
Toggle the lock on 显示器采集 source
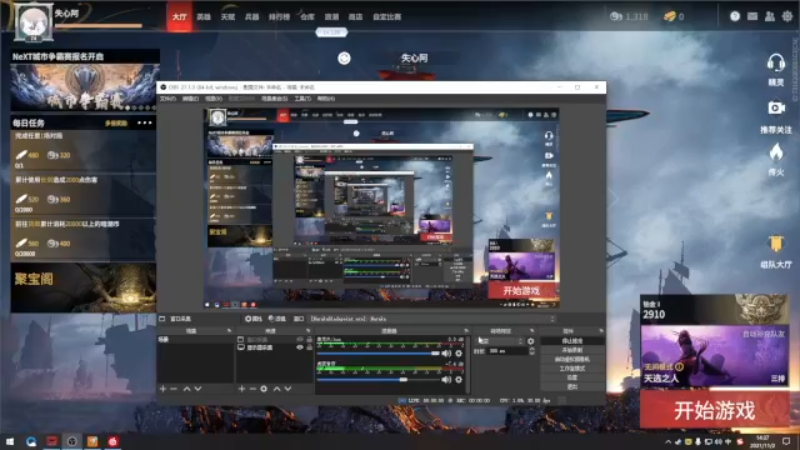pyautogui.click(x=309, y=347)
